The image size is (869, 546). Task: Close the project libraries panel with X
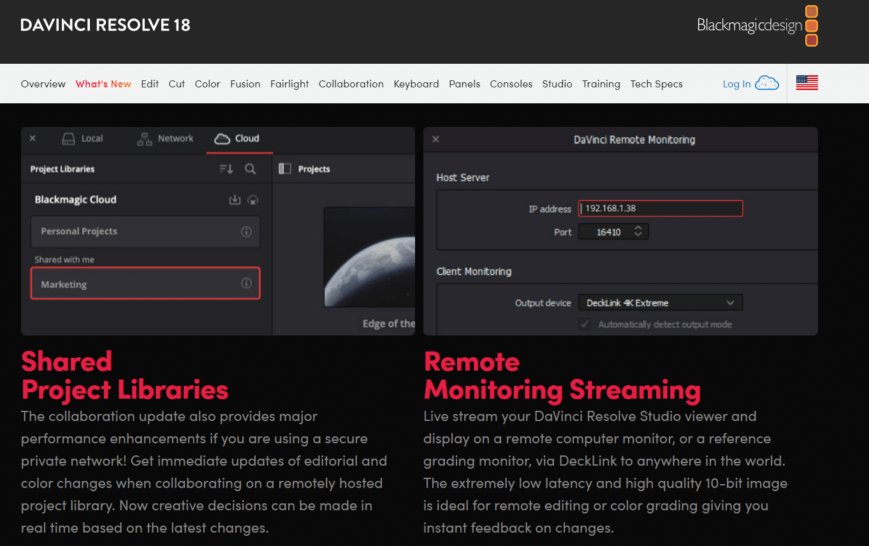click(33, 138)
